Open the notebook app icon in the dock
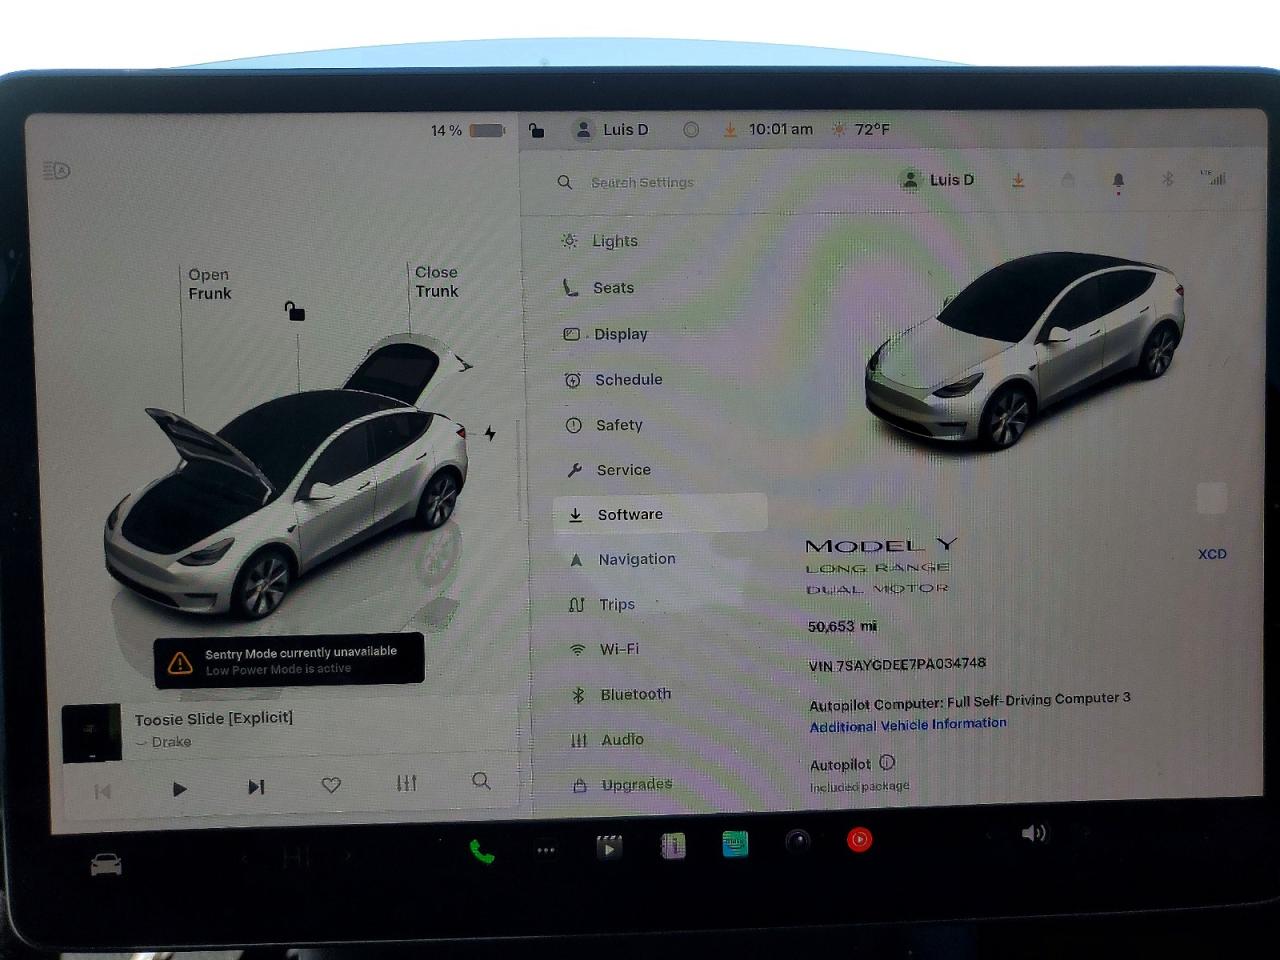 (673, 846)
